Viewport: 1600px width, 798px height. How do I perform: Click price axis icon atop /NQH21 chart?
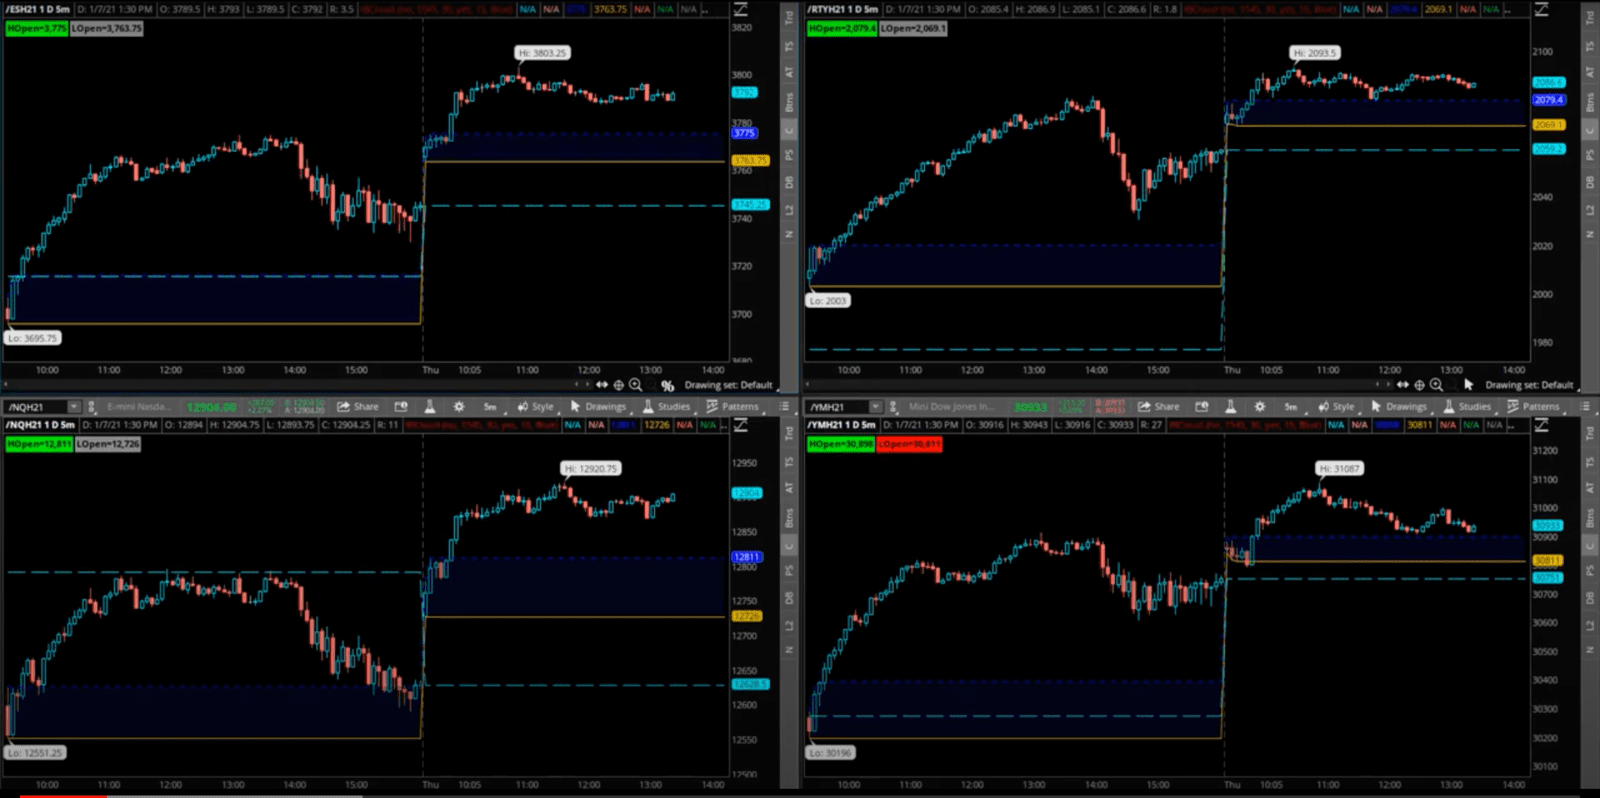741,425
